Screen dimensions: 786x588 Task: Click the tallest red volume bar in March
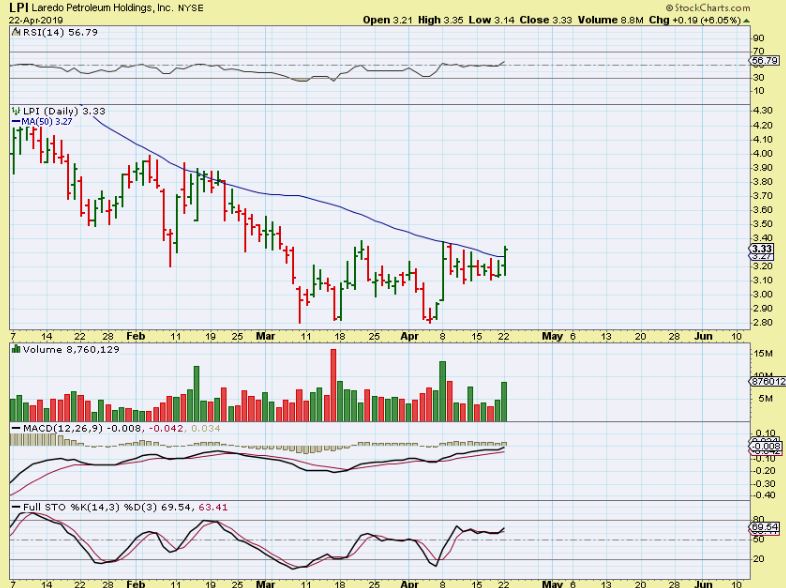point(334,386)
